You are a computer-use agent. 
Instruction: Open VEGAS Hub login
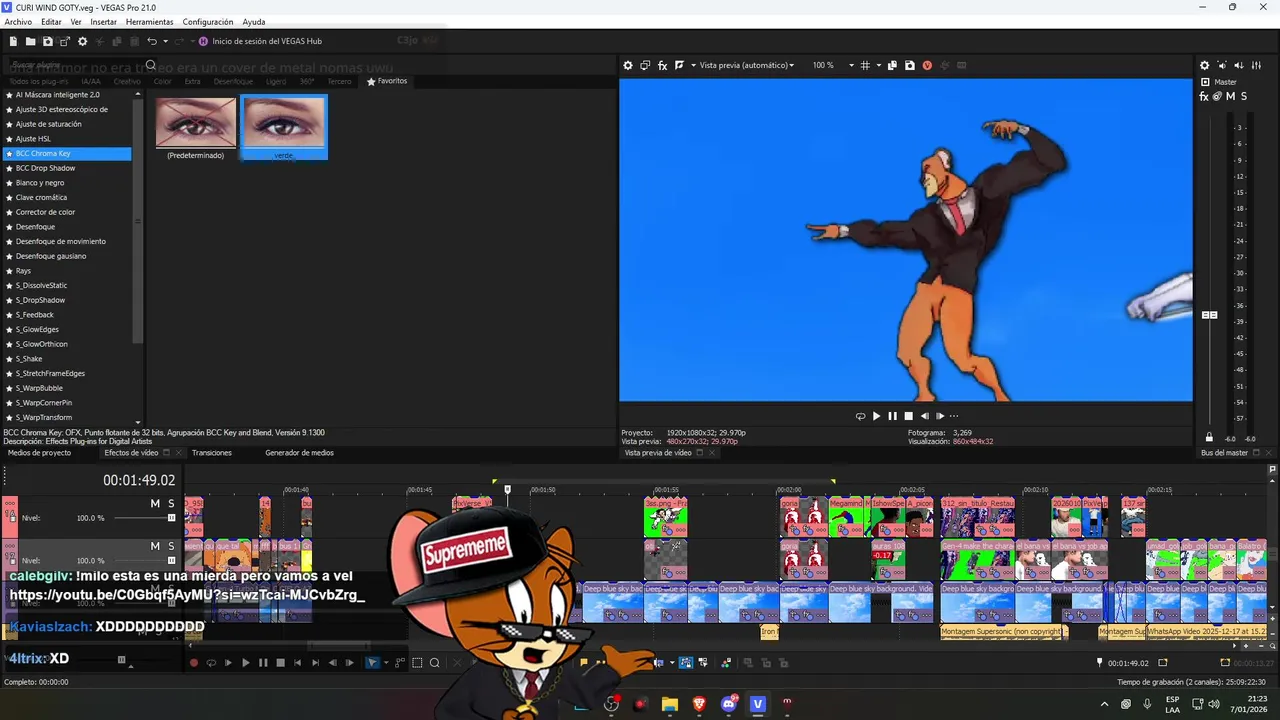tap(260, 41)
